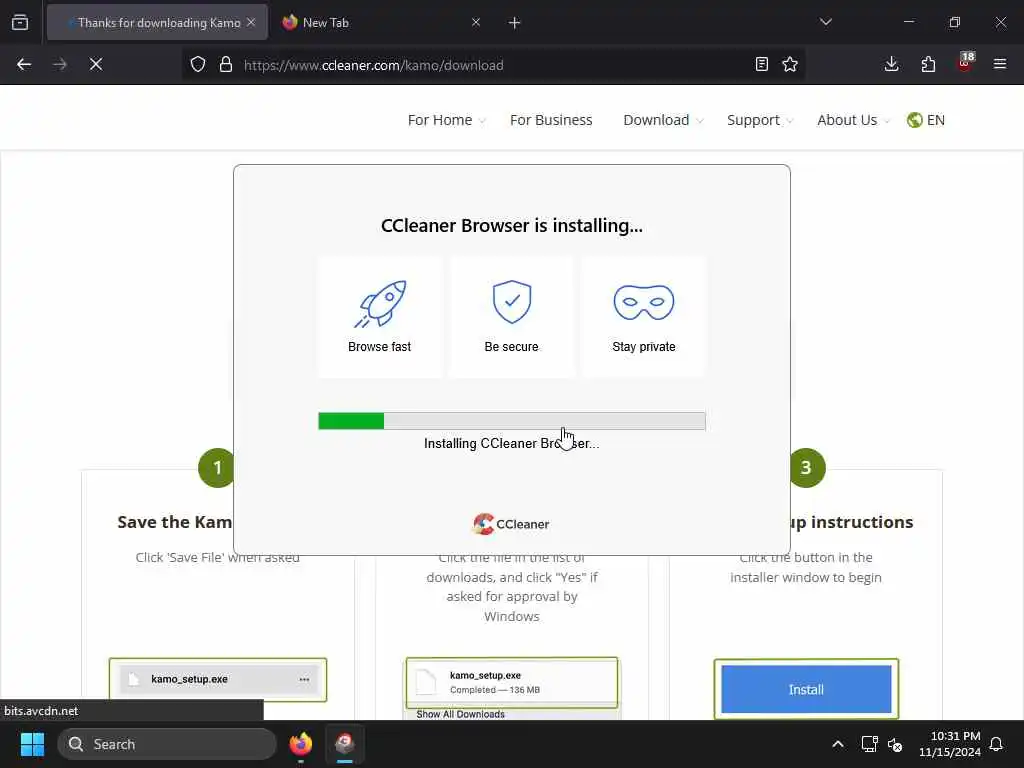Bookmark this page with the star icon

click(790, 64)
